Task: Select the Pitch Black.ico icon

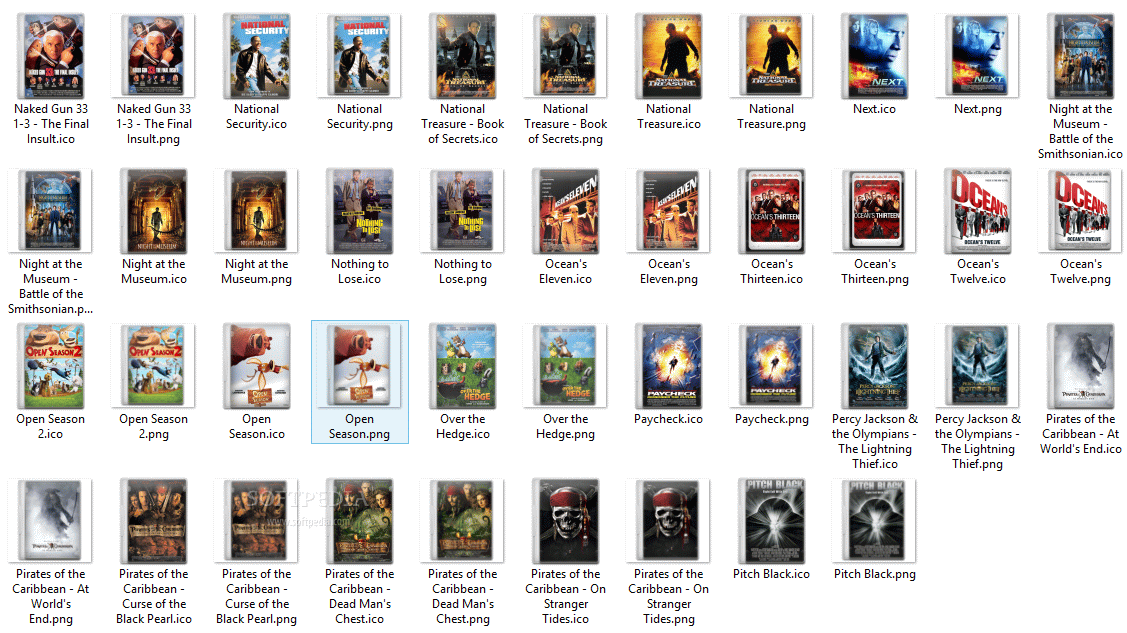Action: 771,522
